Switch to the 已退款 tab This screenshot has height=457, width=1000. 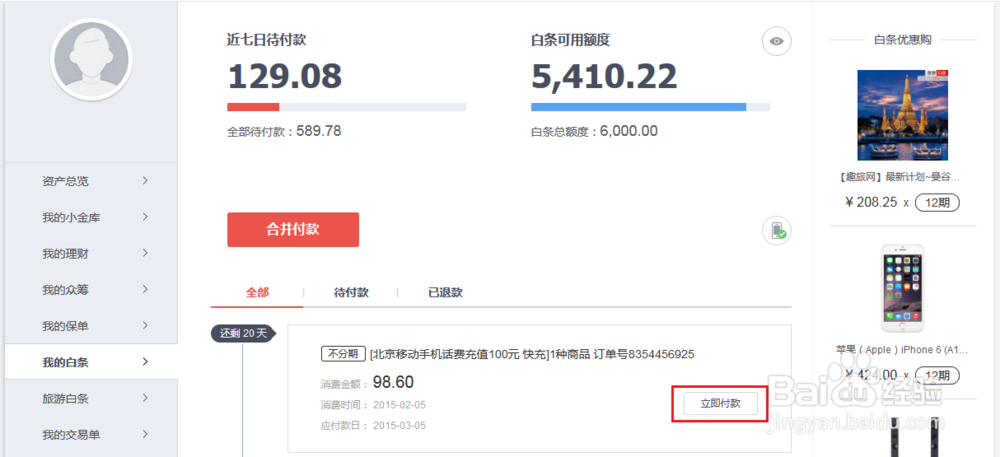coord(445,293)
